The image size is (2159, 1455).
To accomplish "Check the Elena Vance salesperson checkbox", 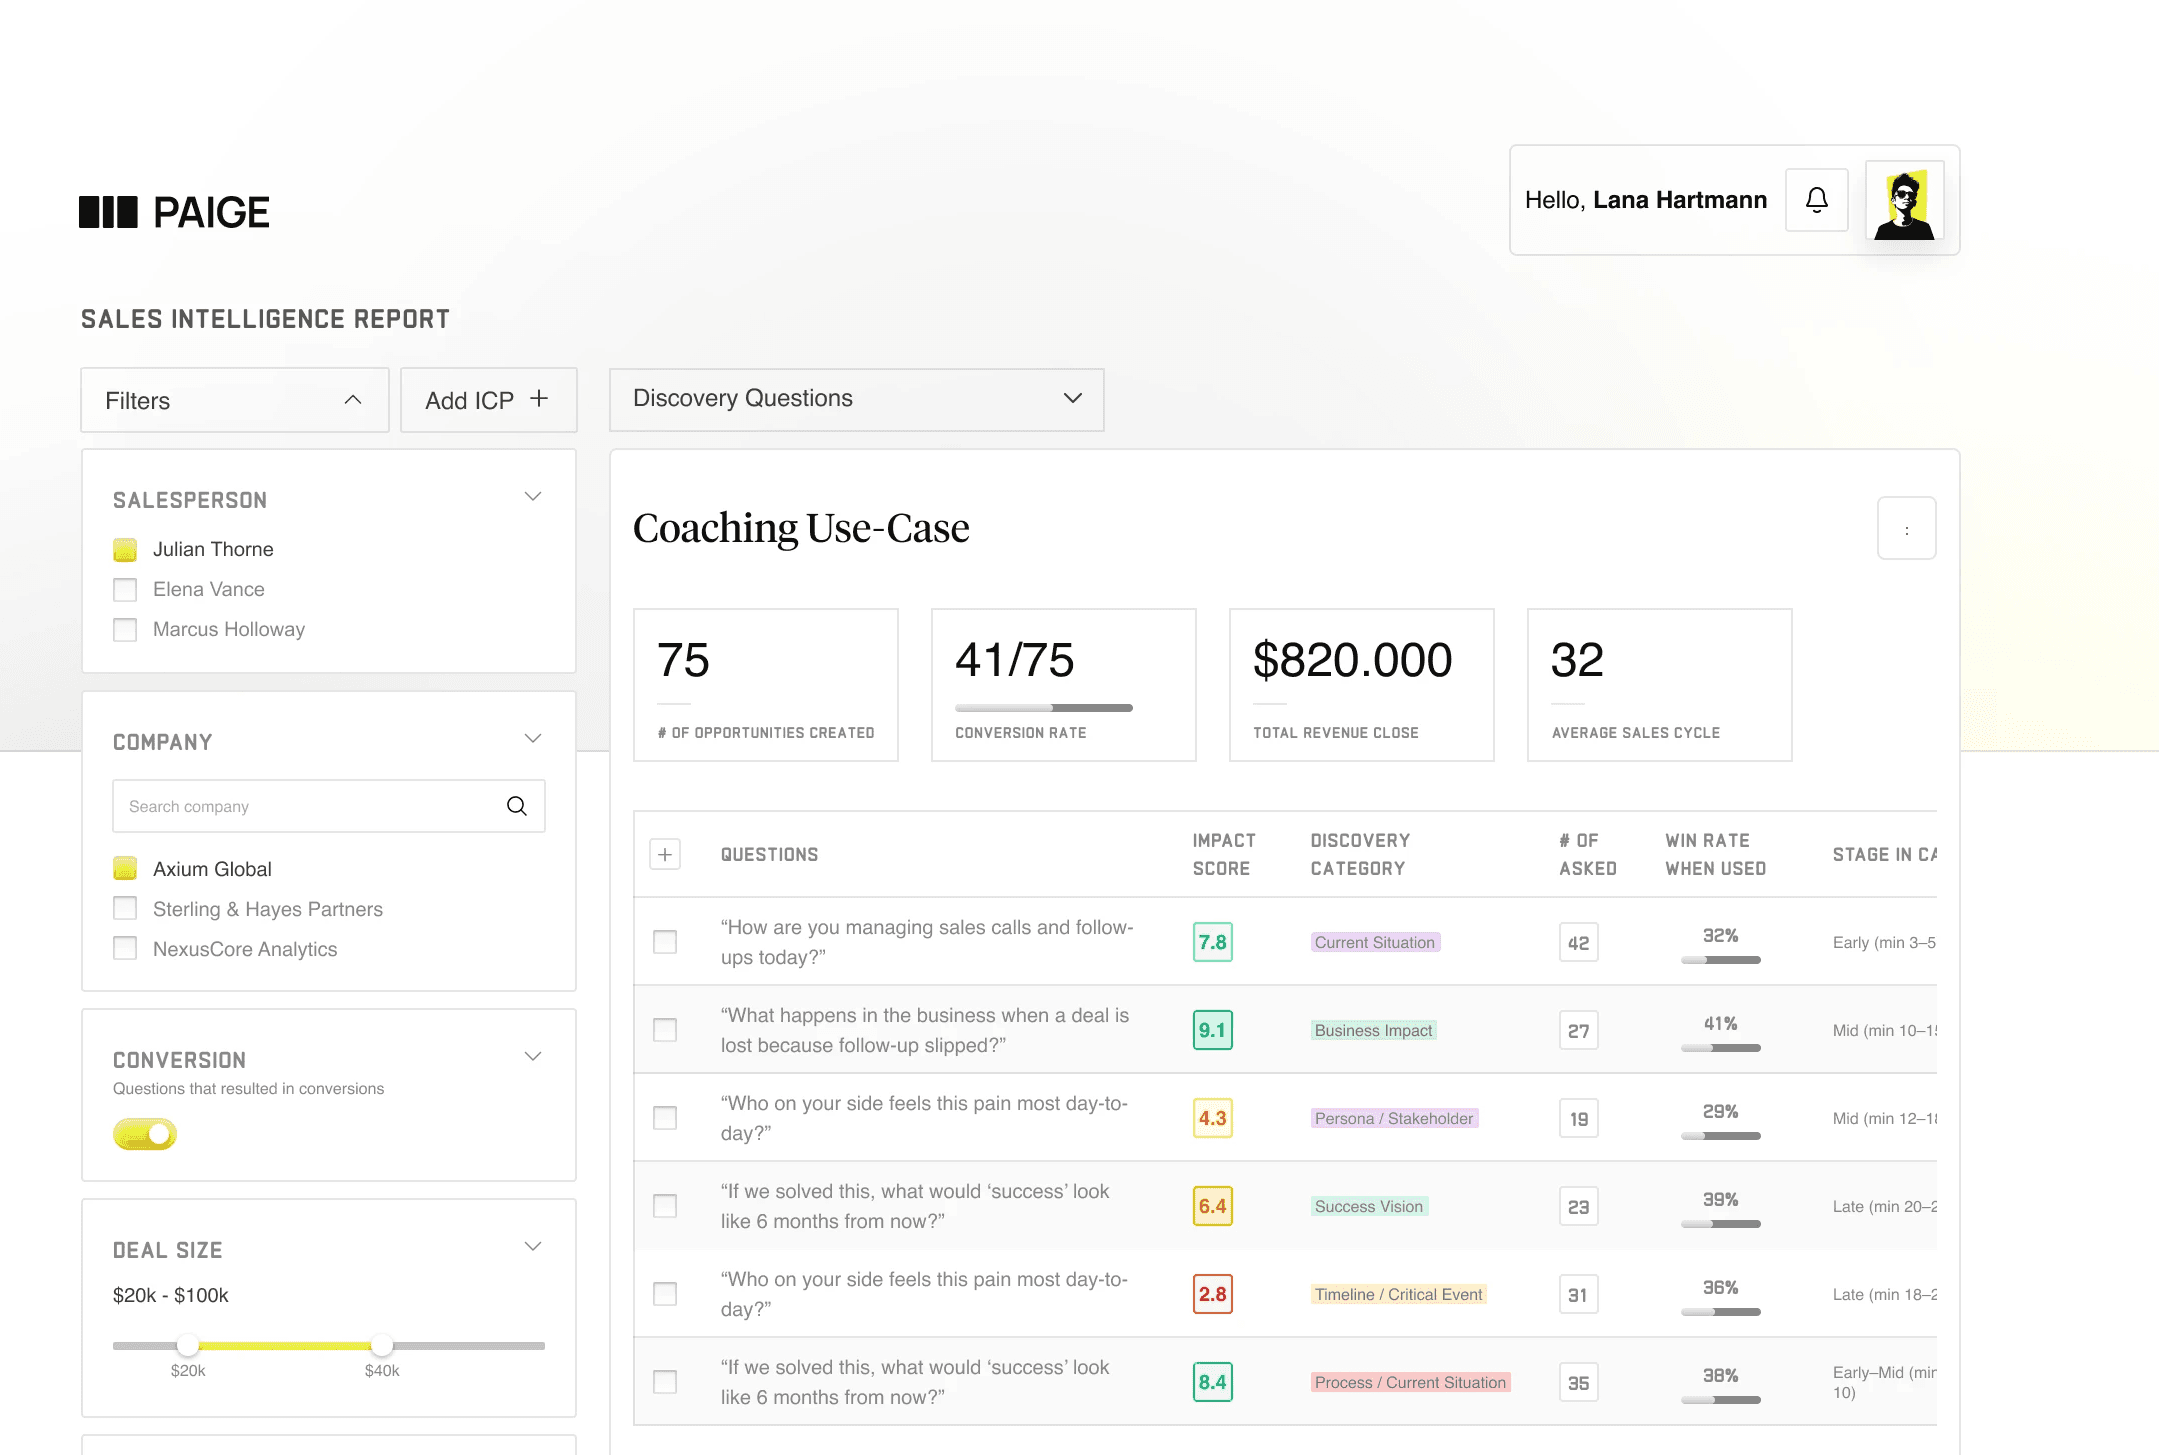I will [x=125, y=590].
